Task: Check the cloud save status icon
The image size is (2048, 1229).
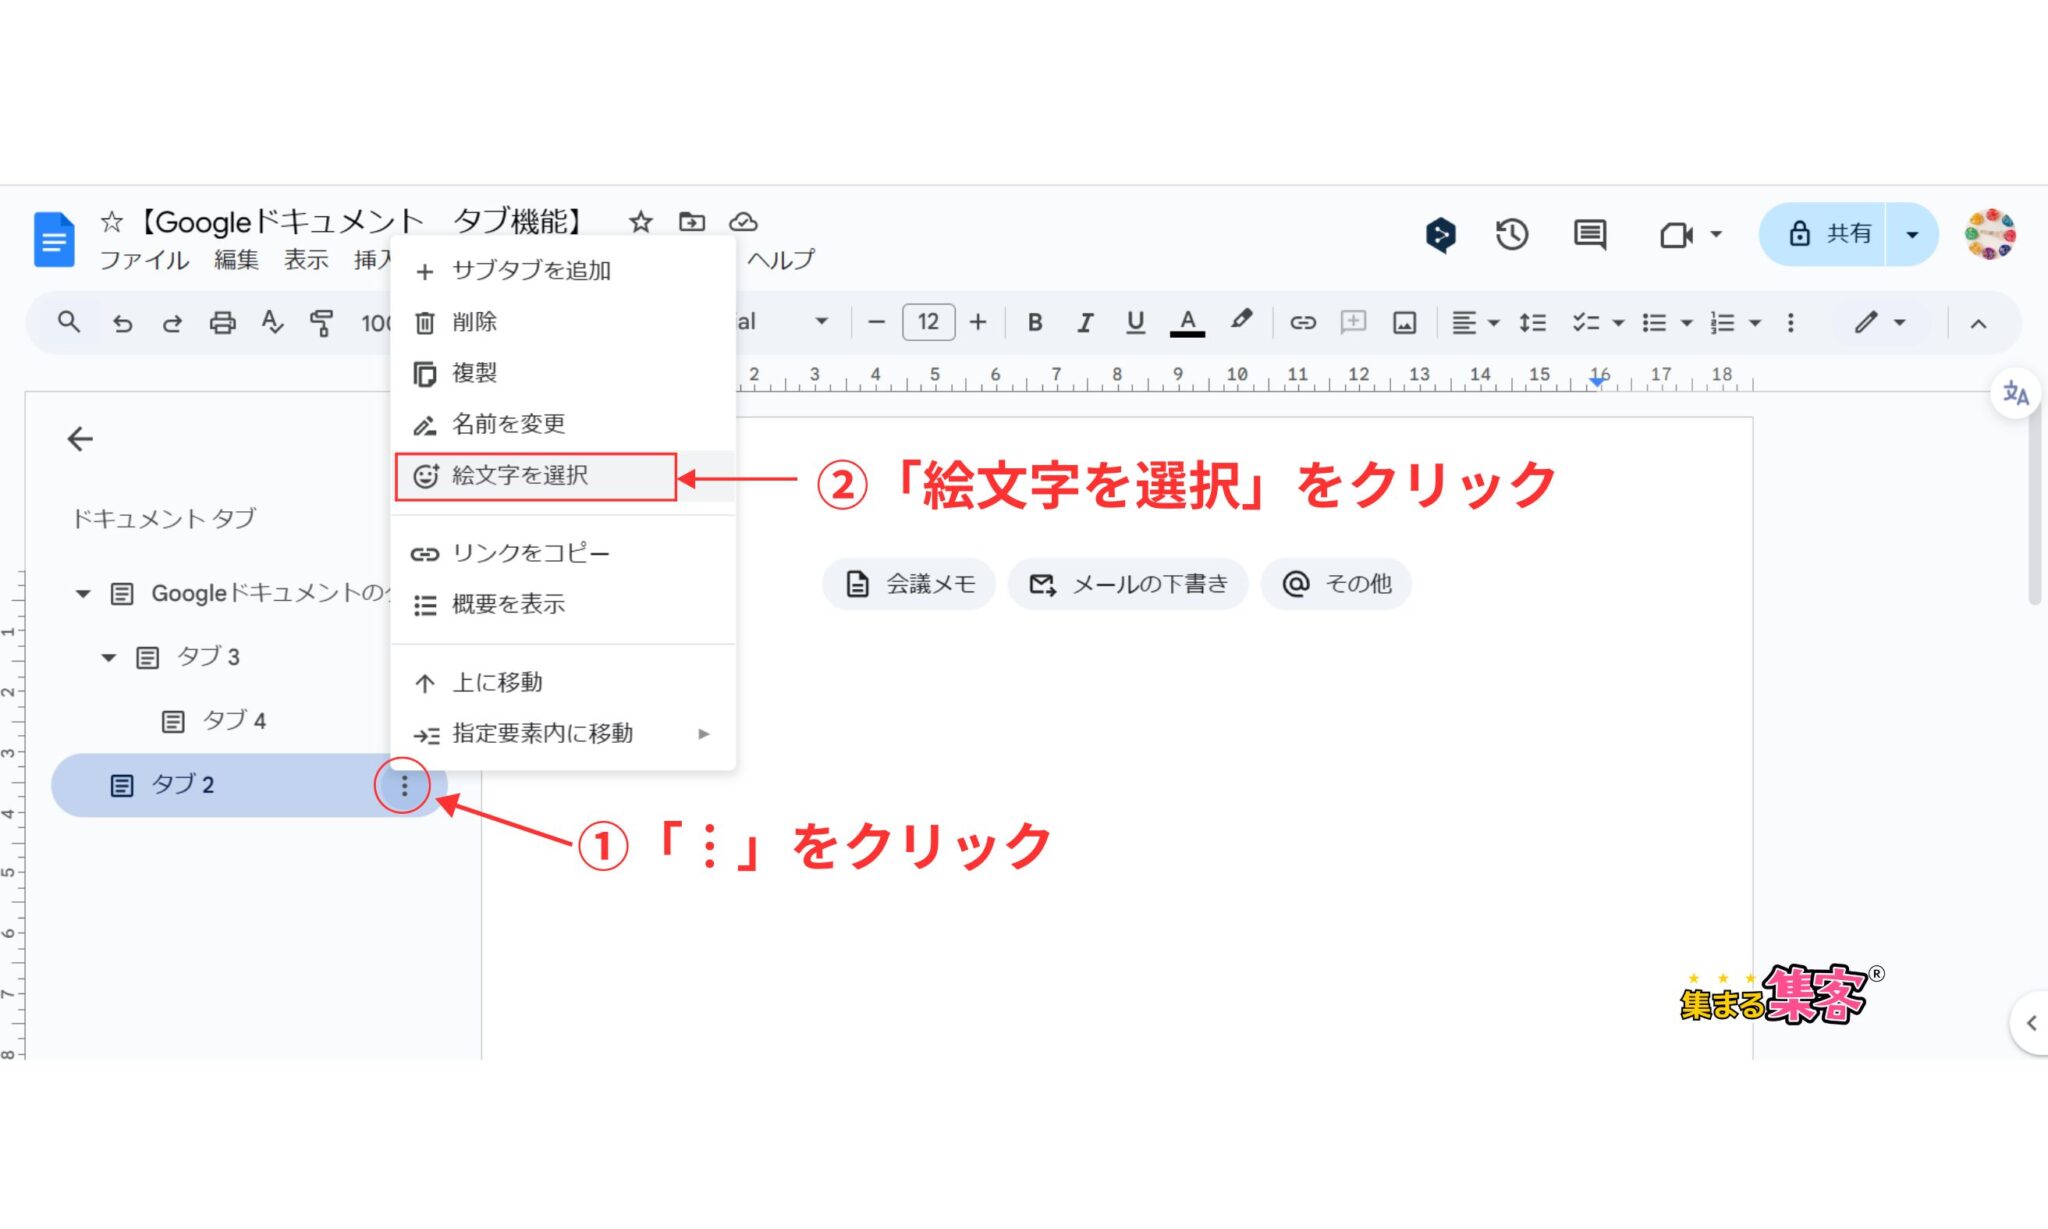Action: pyautogui.click(x=743, y=222)
